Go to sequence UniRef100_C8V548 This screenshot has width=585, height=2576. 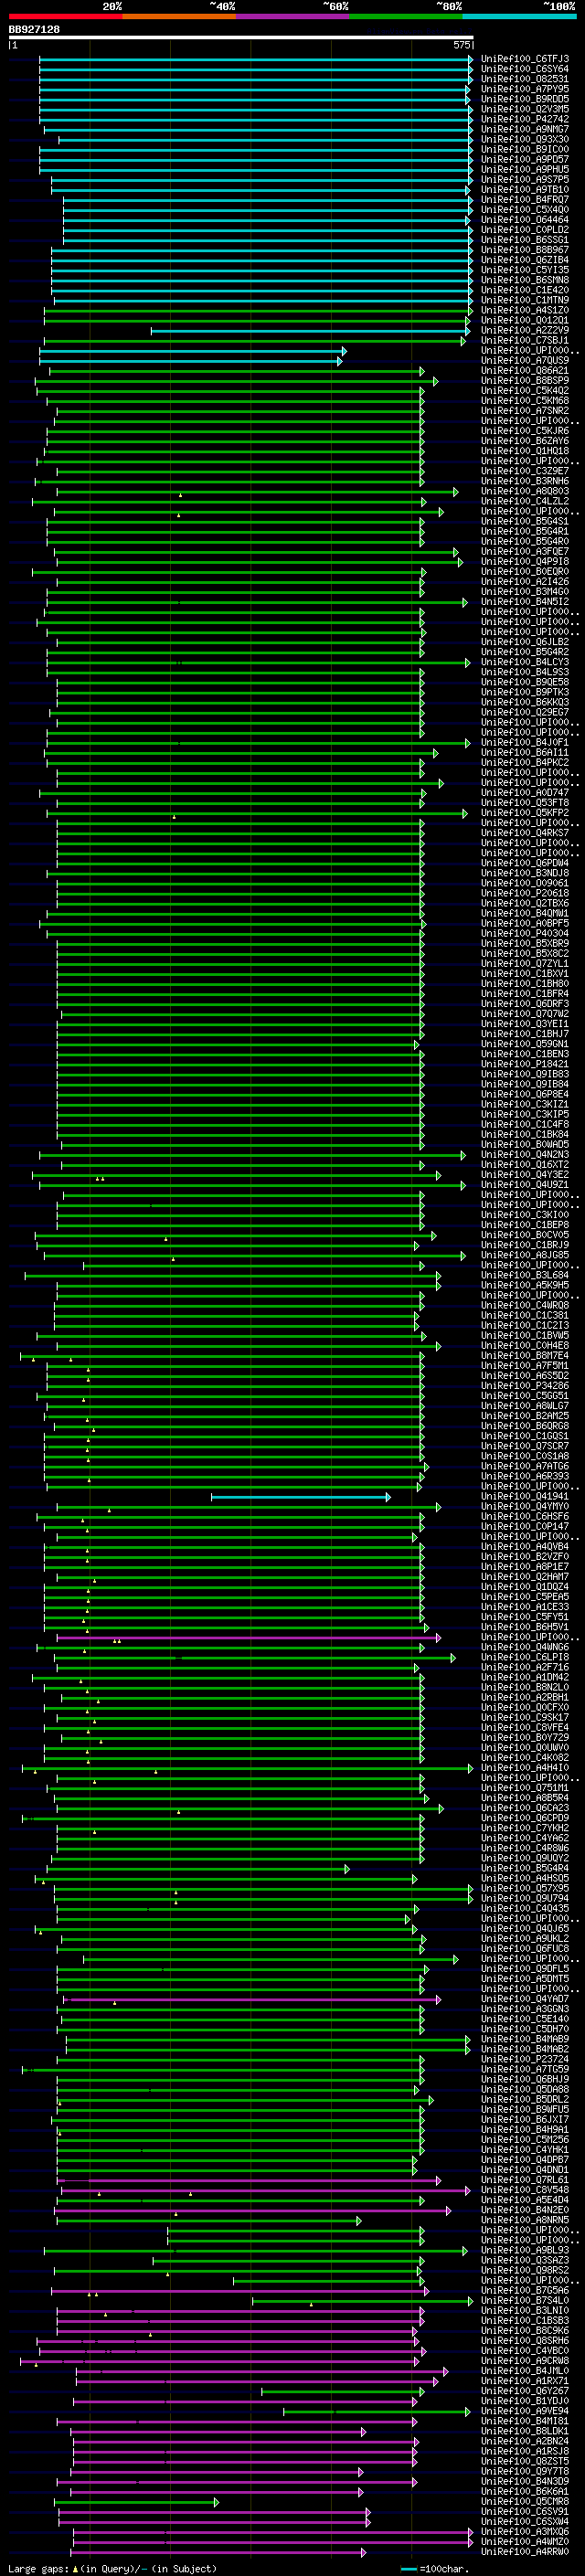[525, 2190]
